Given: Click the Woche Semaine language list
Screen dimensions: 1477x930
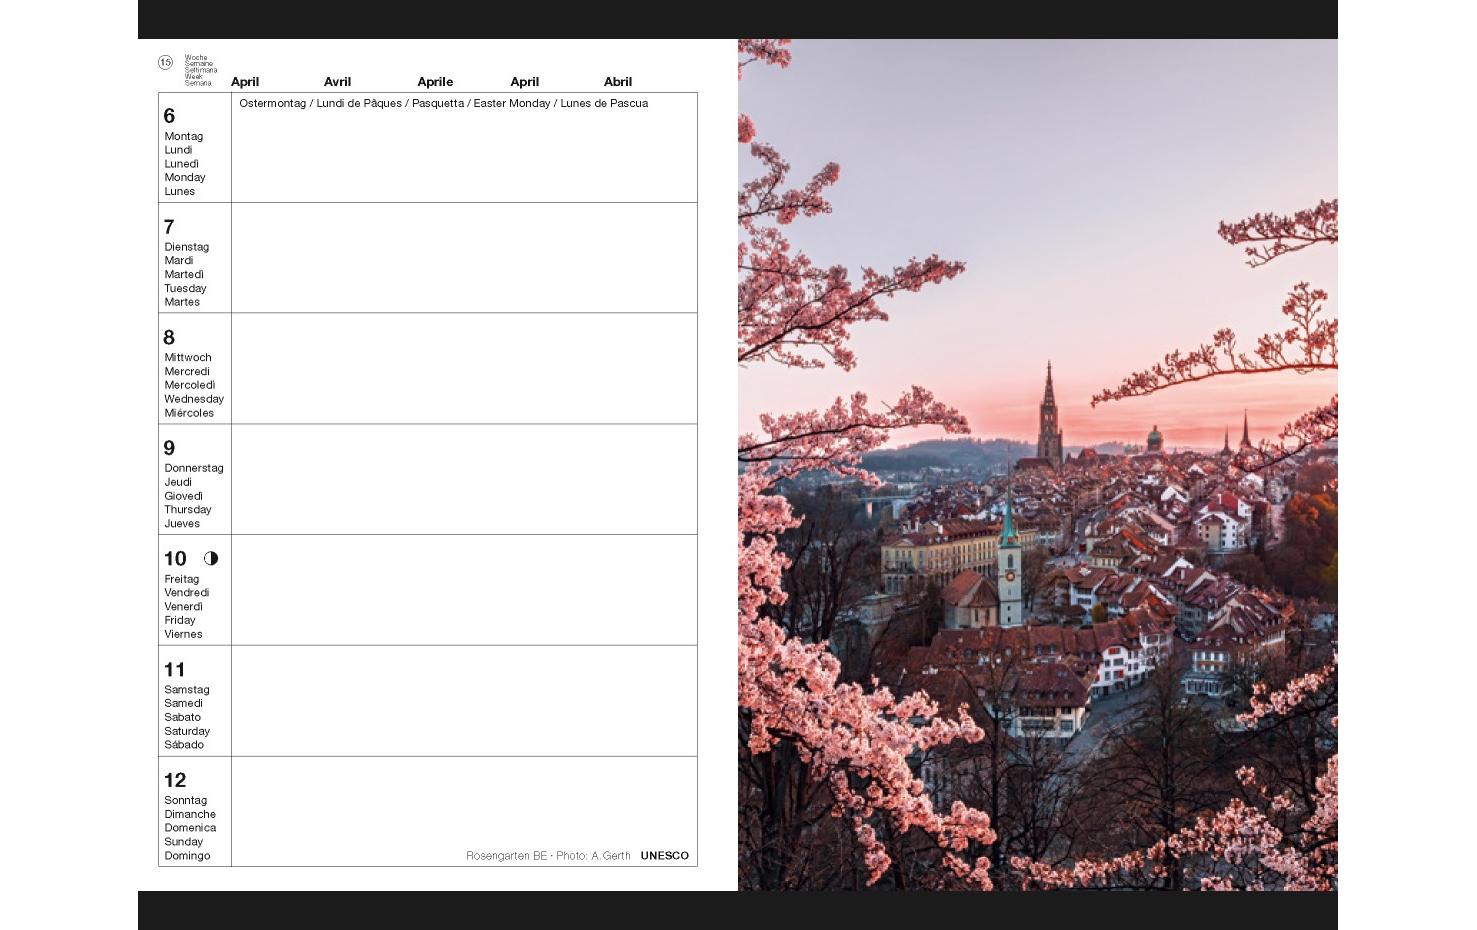Looking at the screenshot, I should point(198,68).
